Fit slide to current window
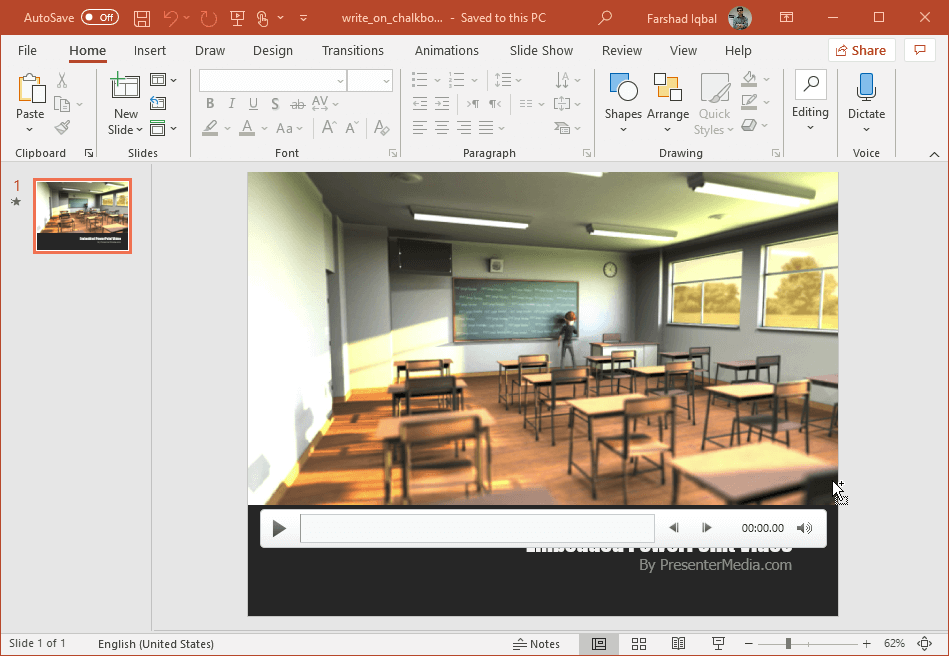The image size is (949, 656). 924,644
